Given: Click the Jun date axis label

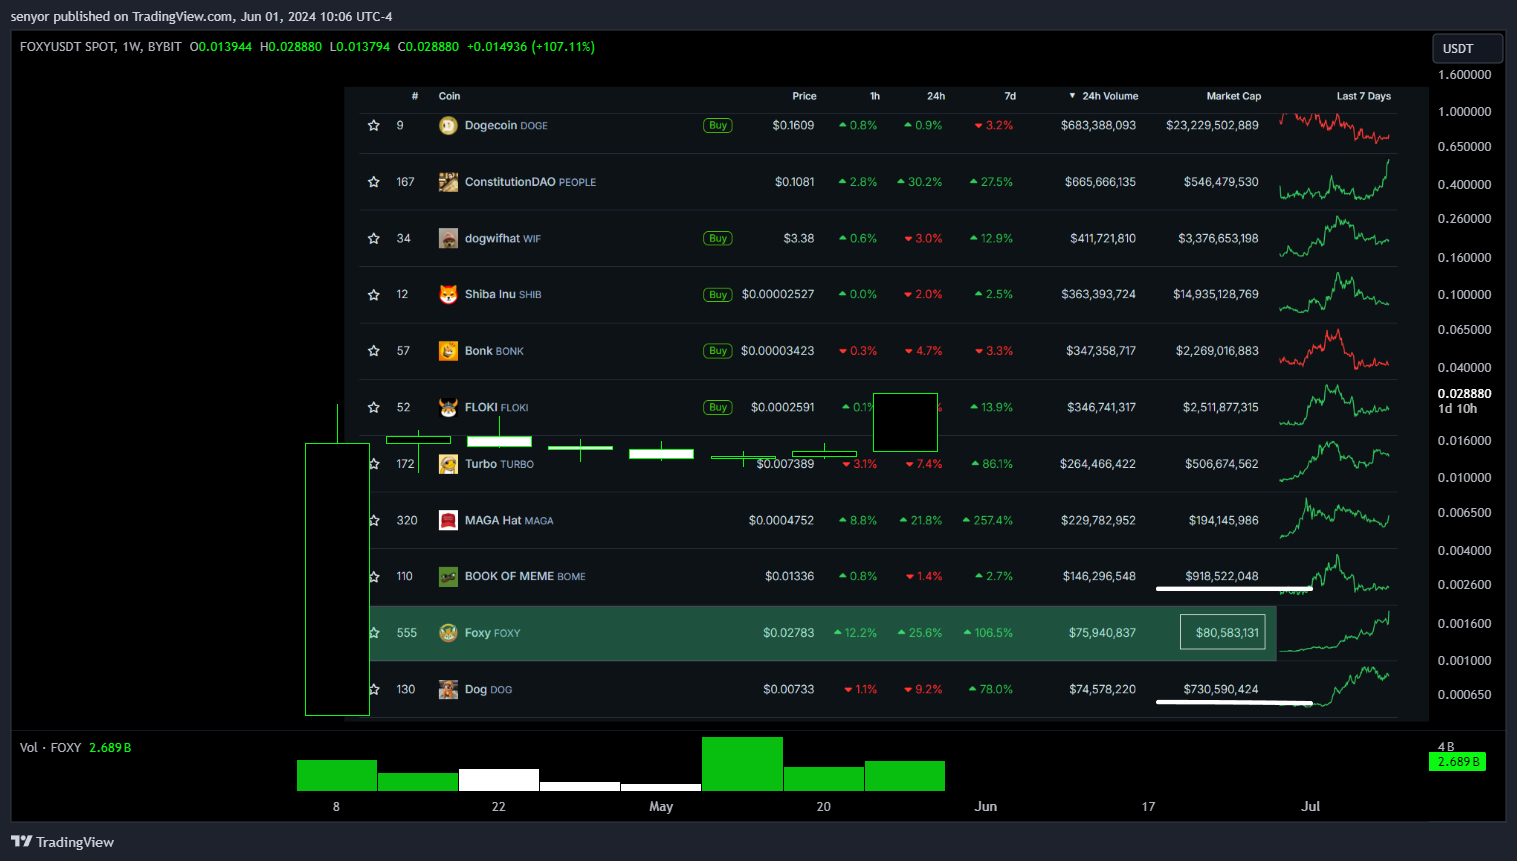Looking at the screenshot, I should tap(986, 807).
